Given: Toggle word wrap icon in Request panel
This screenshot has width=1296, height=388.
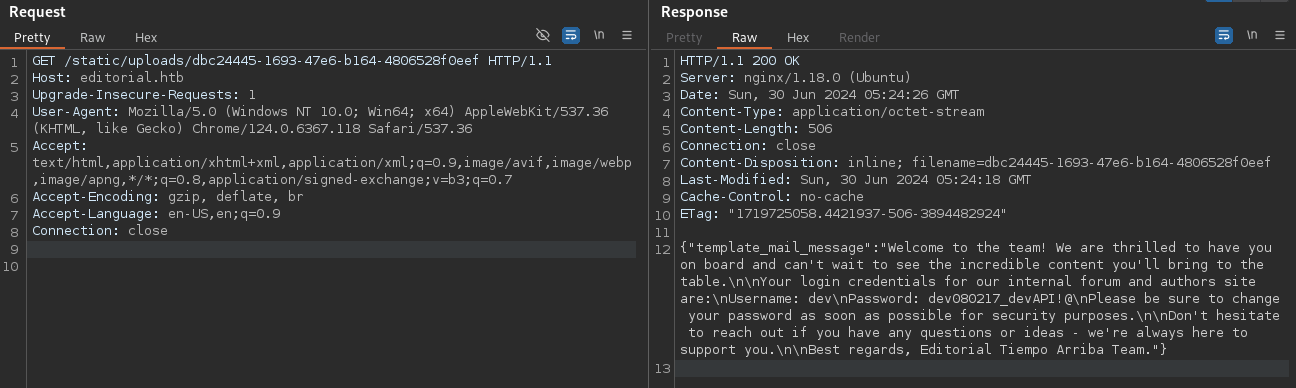Looking at the screenshot, I should (571, 35).
